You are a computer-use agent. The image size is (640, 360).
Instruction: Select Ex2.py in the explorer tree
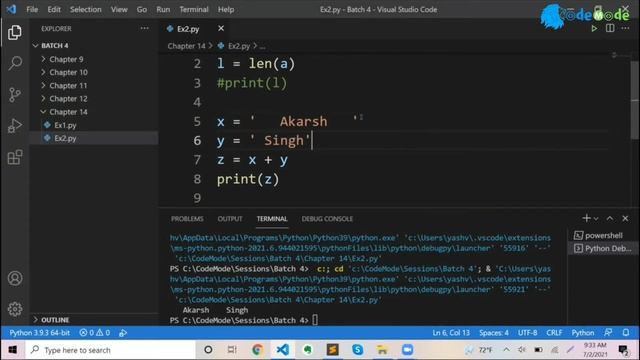tap(65, 138)
